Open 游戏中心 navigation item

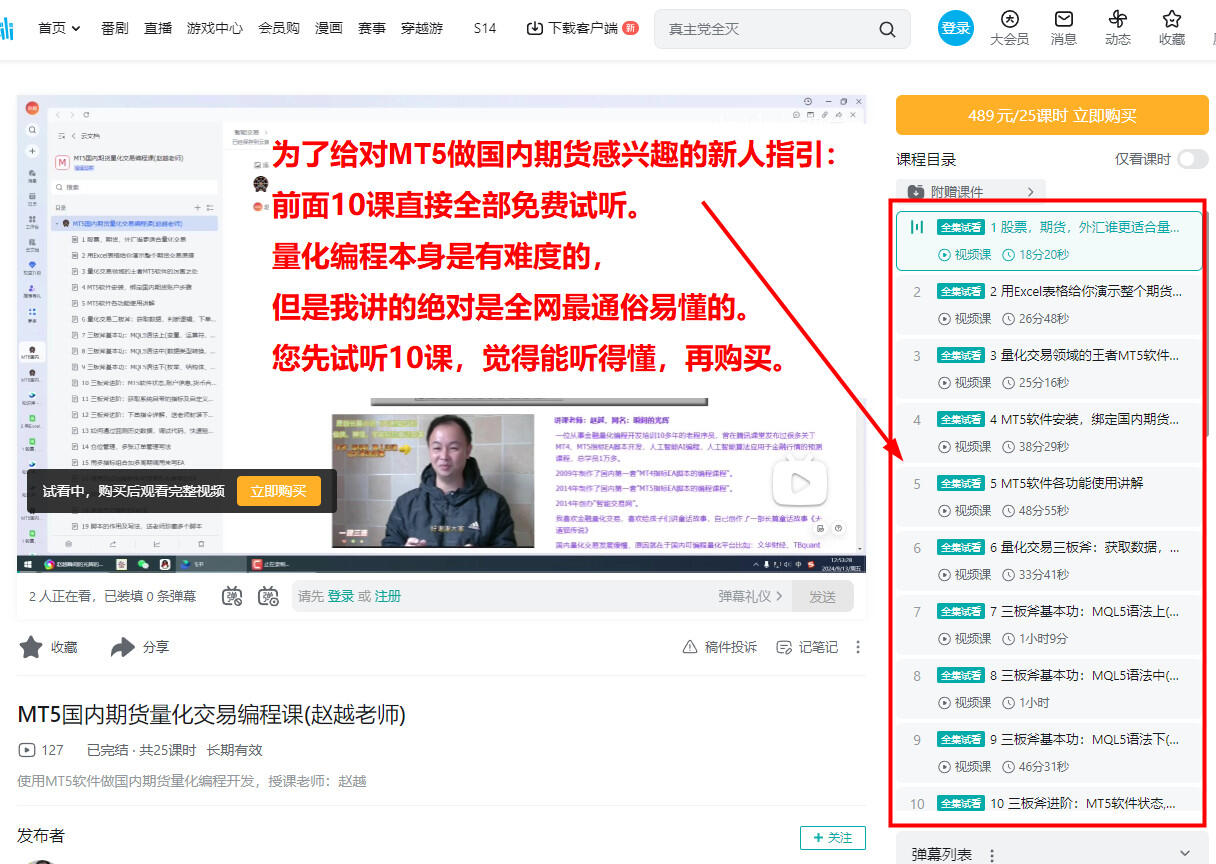(x=215, y=28)
